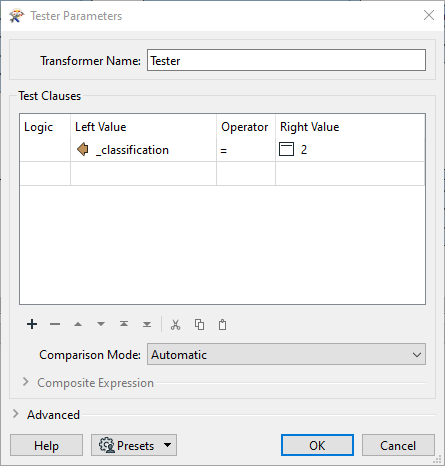Add a new test clause with plus icon
This screenshot has height=466, width=445.
click(x=32, y=324)
